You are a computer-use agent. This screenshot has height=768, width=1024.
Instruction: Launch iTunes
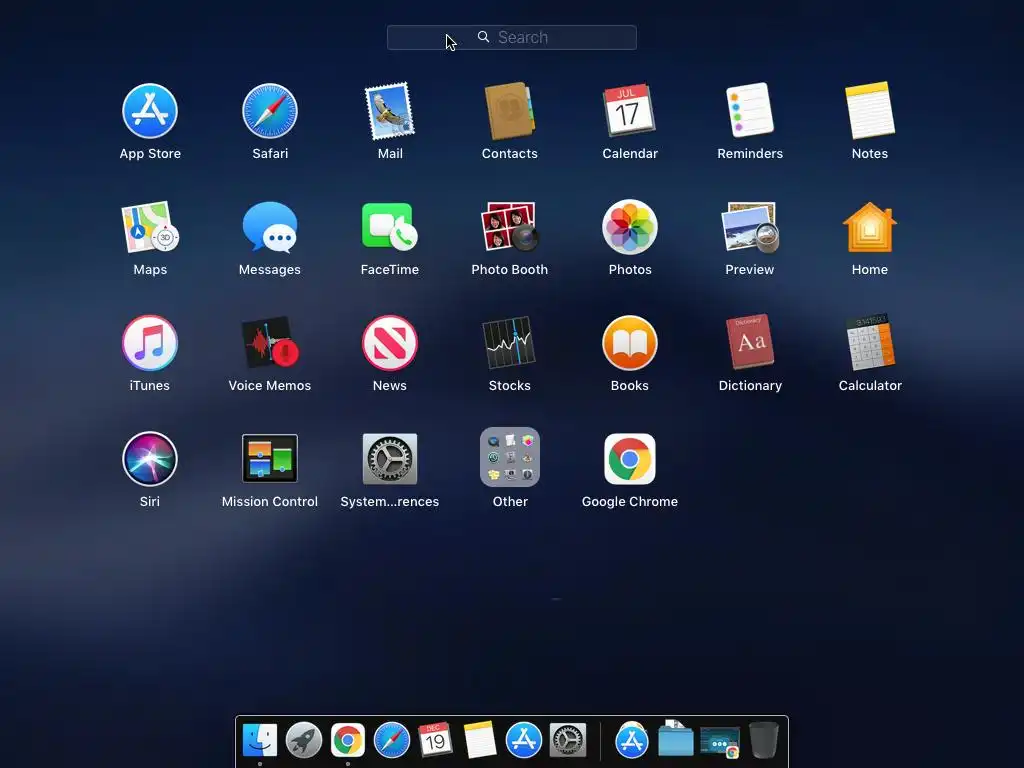150,343
